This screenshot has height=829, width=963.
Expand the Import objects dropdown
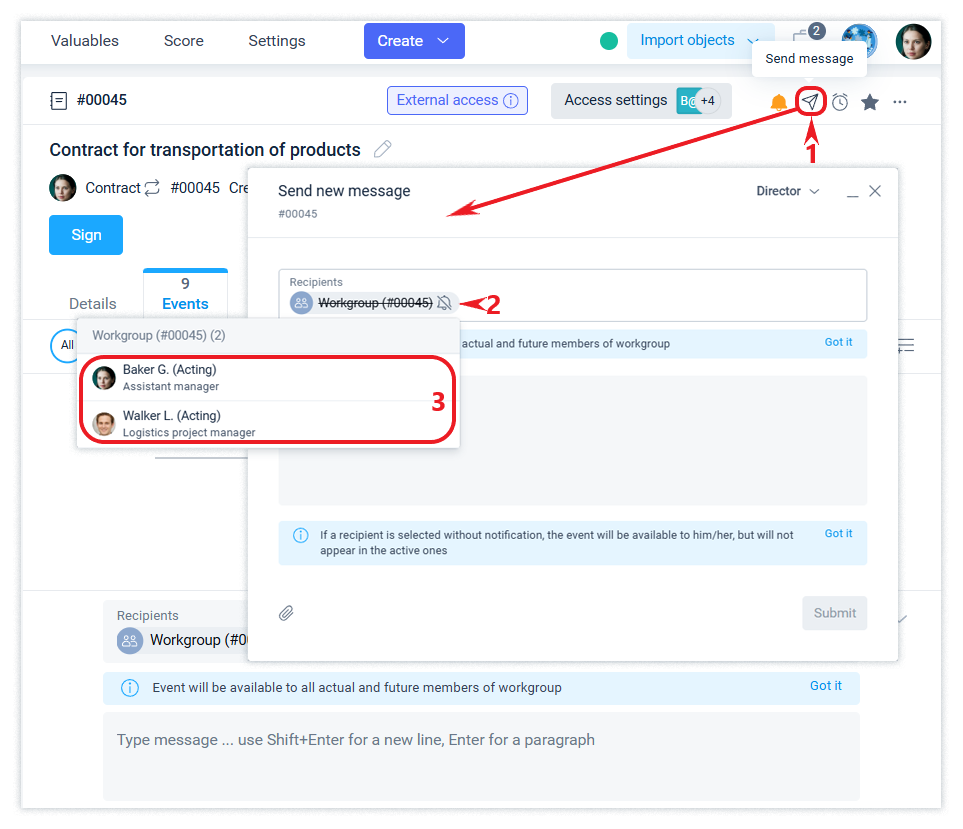tap(699, 41)
